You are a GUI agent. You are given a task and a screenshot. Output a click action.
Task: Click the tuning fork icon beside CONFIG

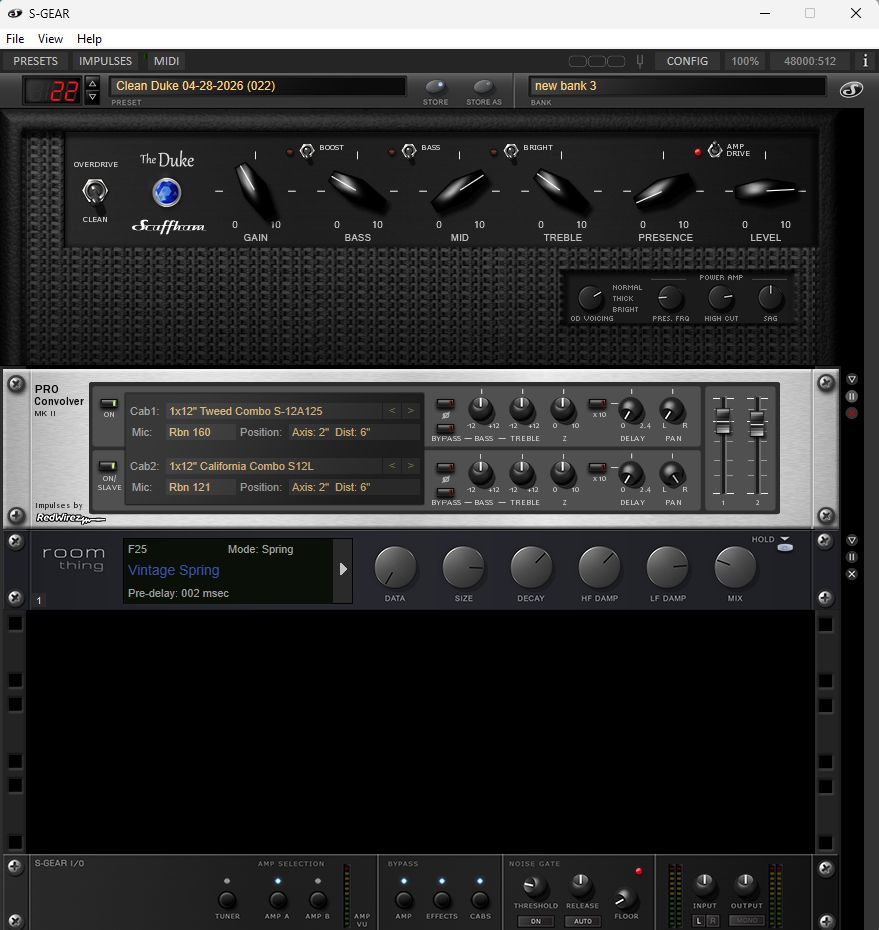click(x=640, y=61)
